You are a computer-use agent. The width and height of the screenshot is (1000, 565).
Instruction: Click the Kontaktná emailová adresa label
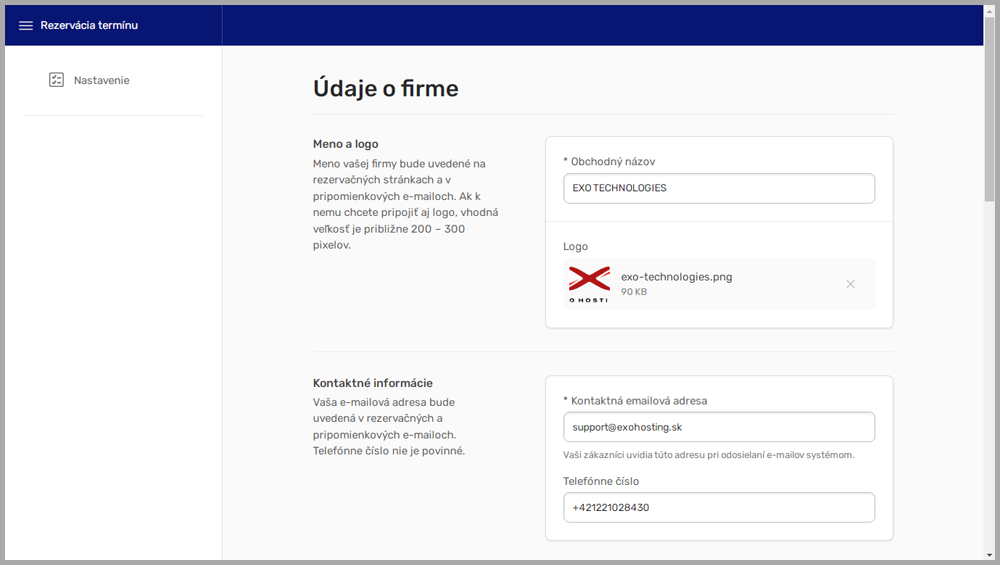click(635, 401)
